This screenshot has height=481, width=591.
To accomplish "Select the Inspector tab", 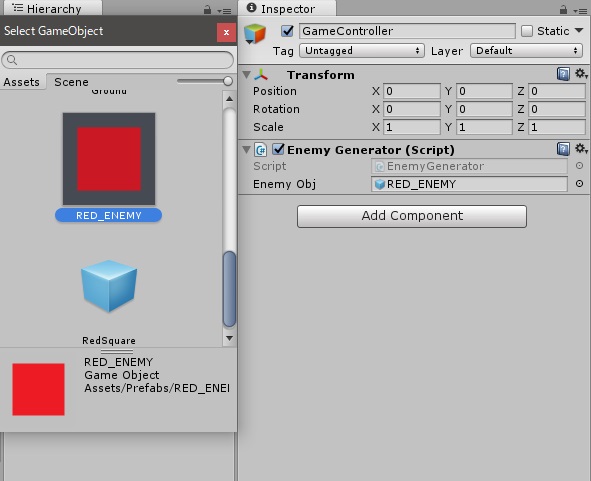I will point(287,9).
